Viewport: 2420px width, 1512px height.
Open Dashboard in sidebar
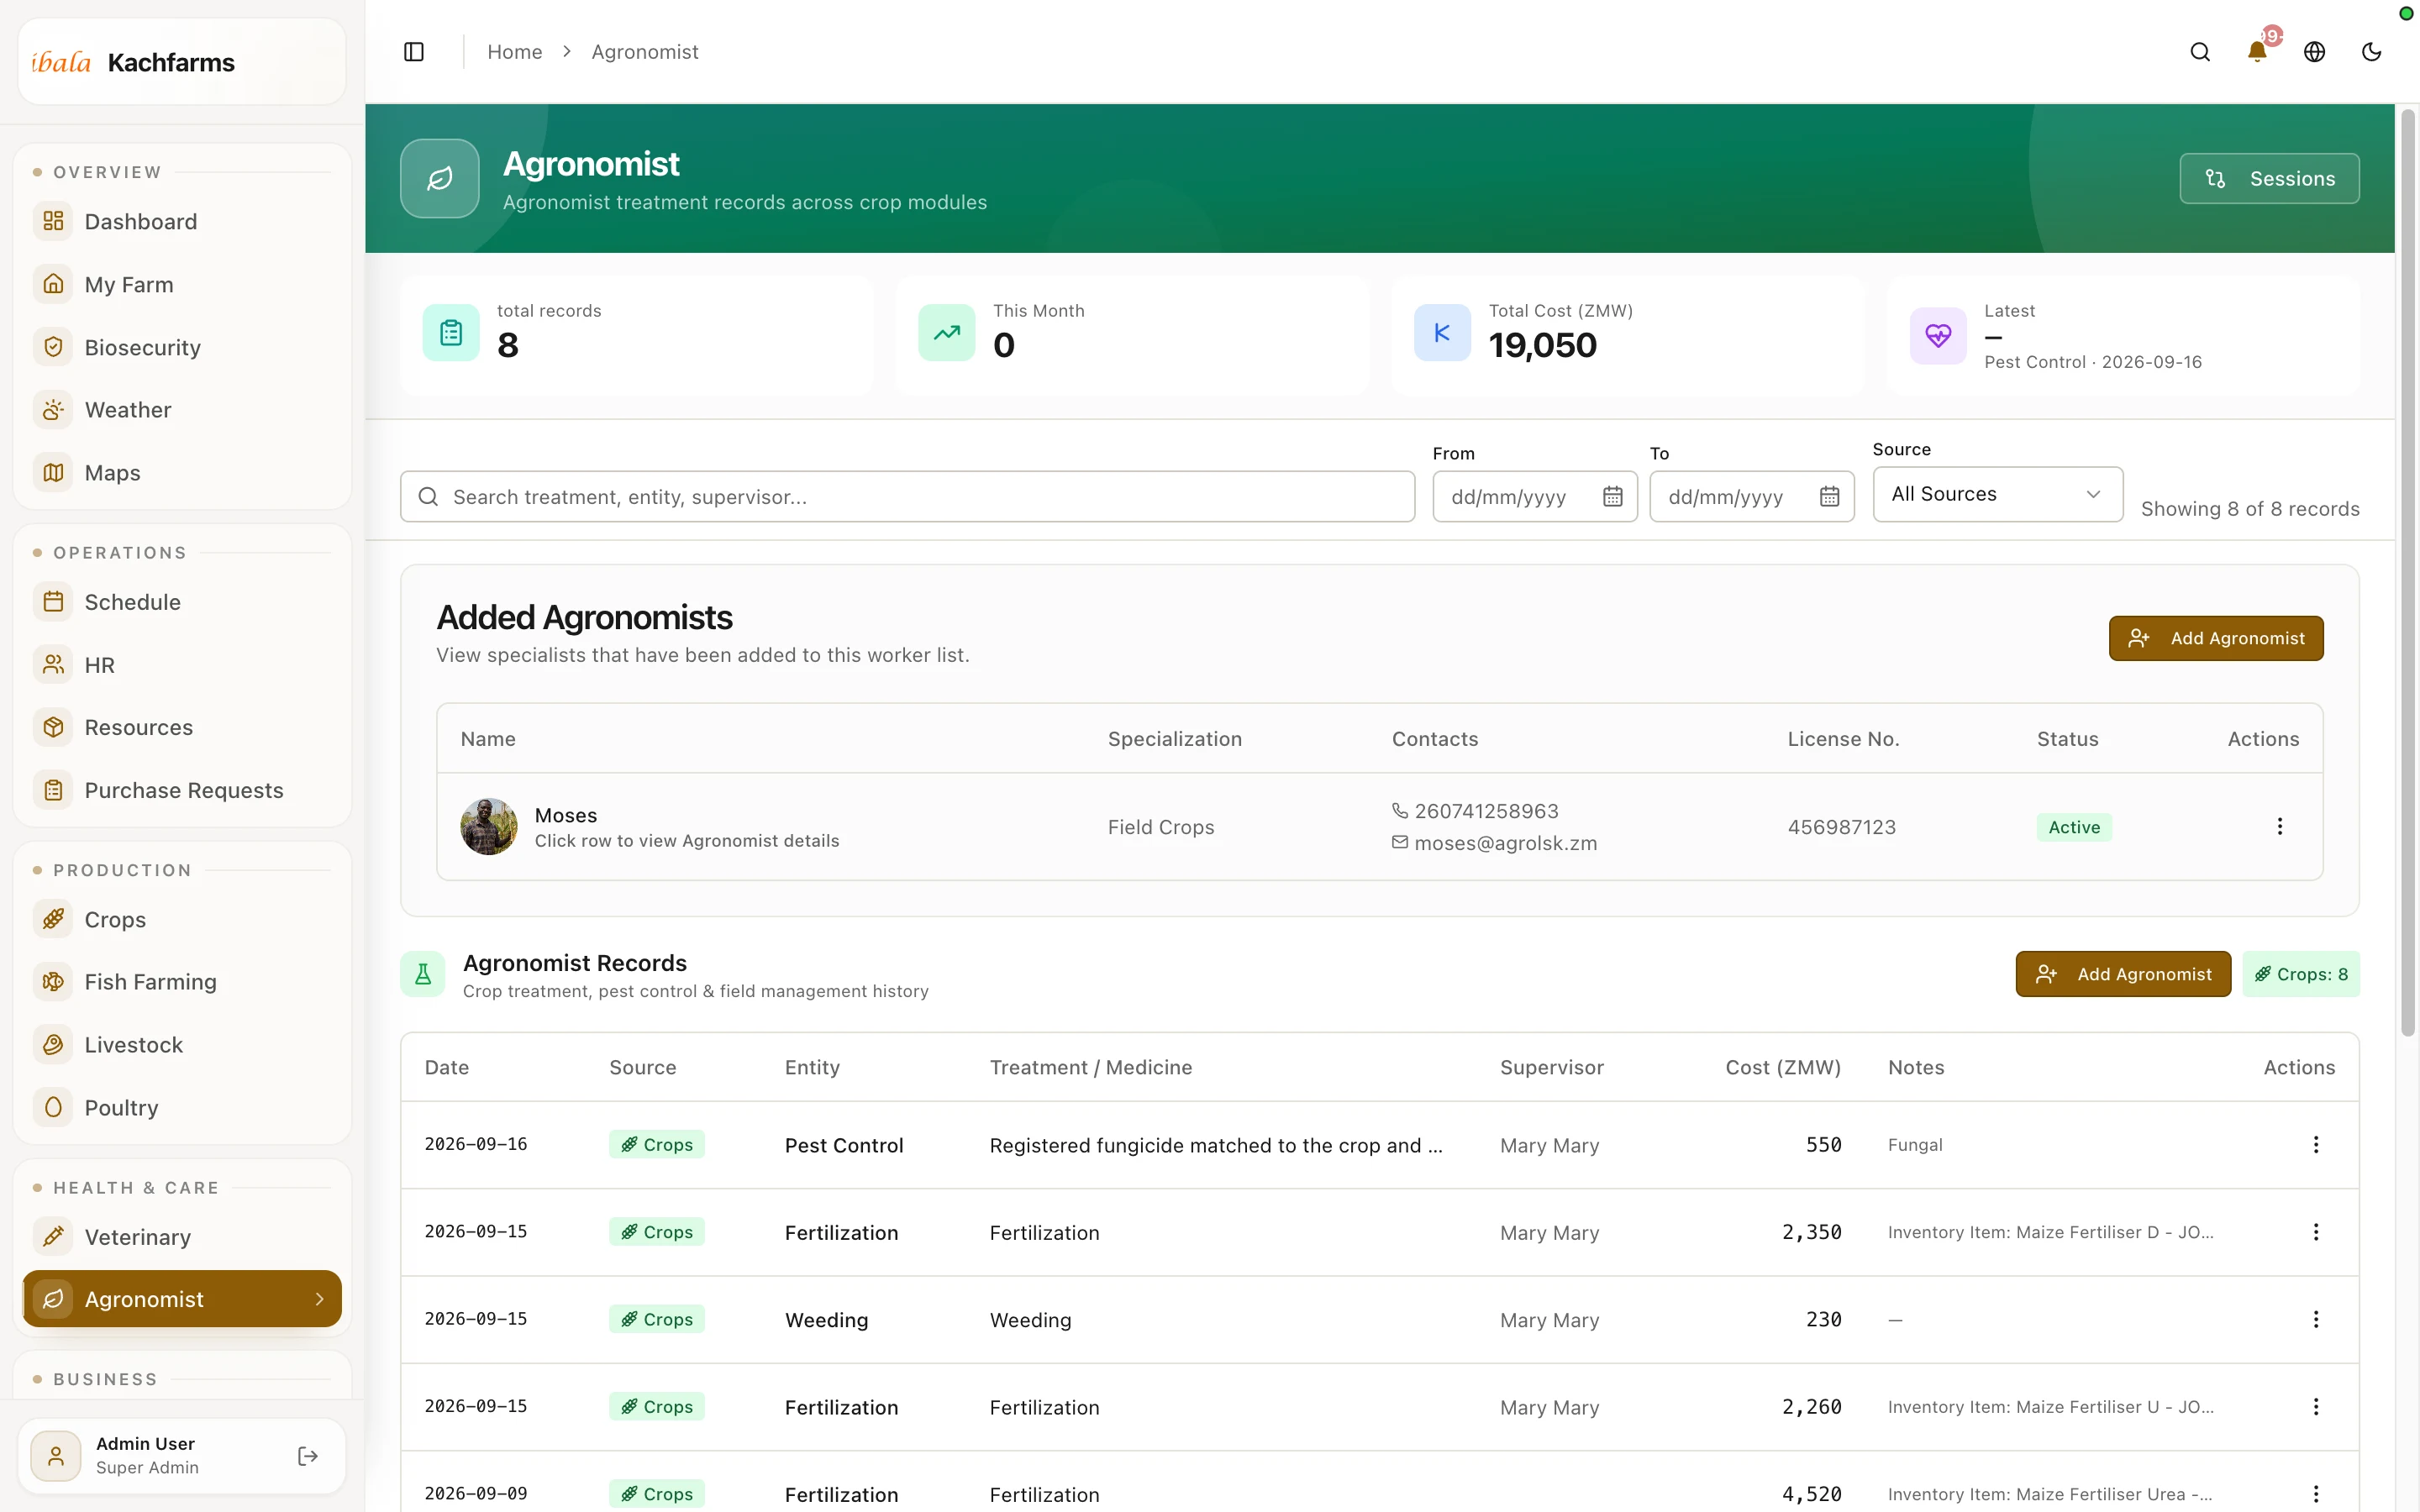(182, 221)
